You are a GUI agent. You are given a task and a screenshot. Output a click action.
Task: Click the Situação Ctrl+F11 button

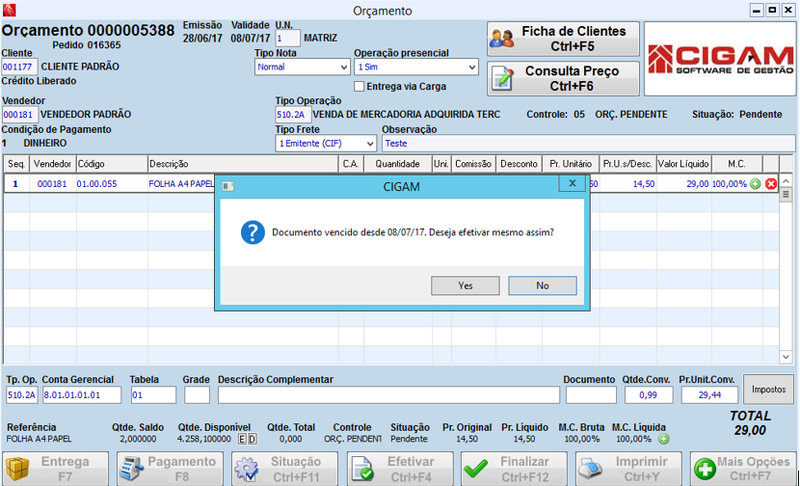point(285,468)
